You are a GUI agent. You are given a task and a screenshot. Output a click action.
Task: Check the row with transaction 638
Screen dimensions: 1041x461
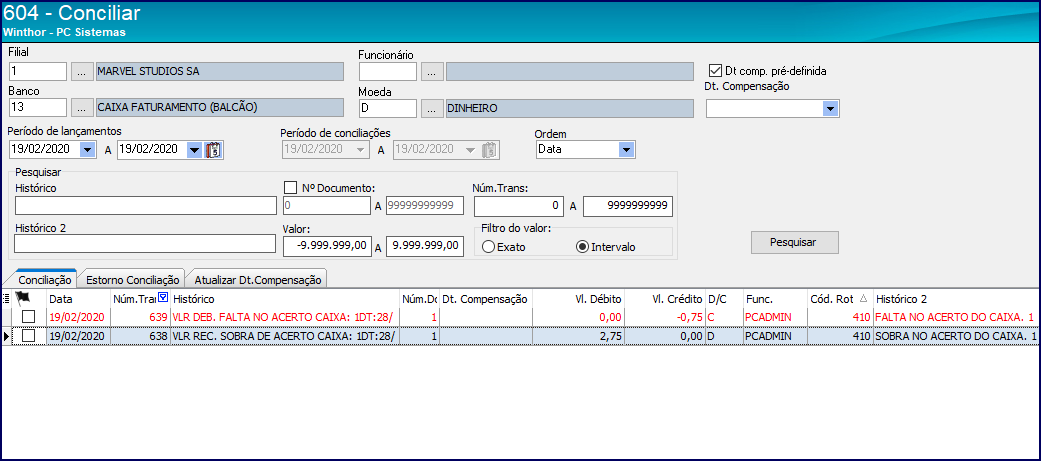pyautogui.click(x=29, y=336)
